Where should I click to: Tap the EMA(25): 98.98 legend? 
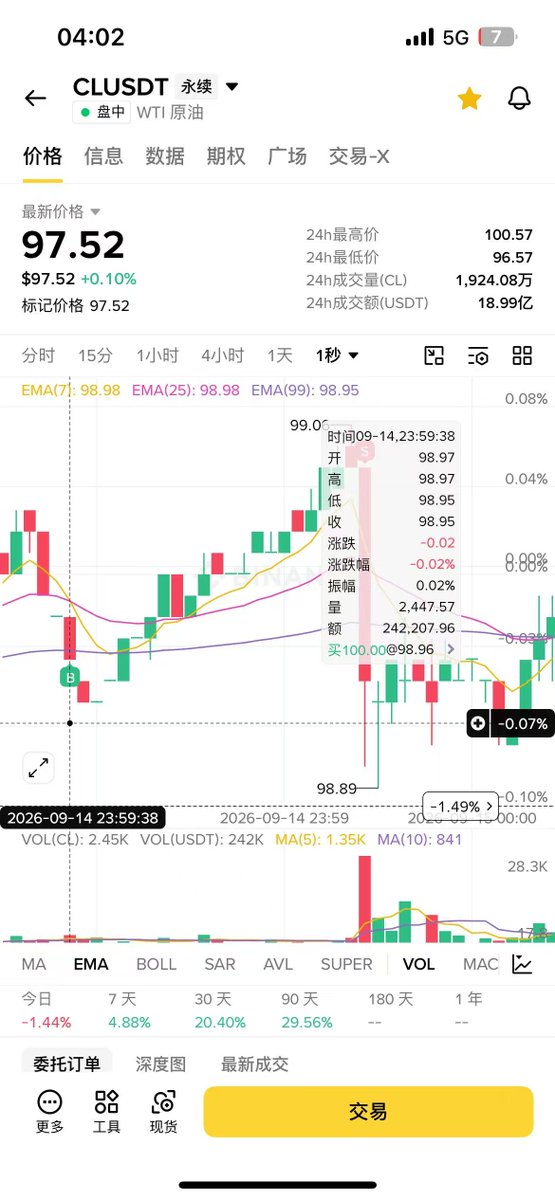[x=185, y=390]
